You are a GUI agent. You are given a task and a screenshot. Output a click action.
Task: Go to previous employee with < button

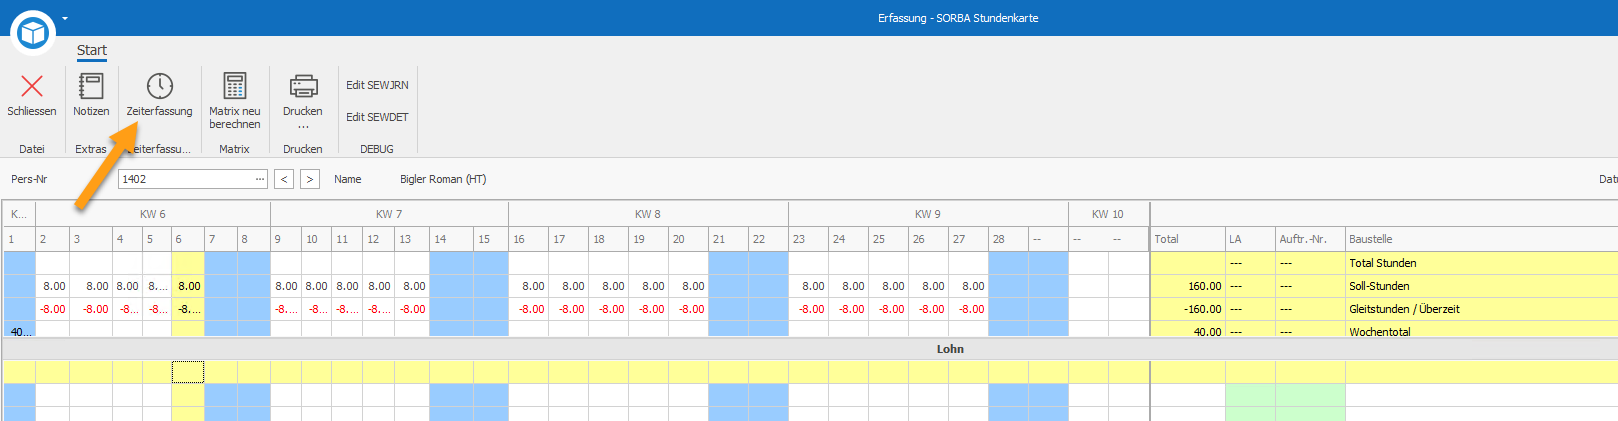[285, 179]
